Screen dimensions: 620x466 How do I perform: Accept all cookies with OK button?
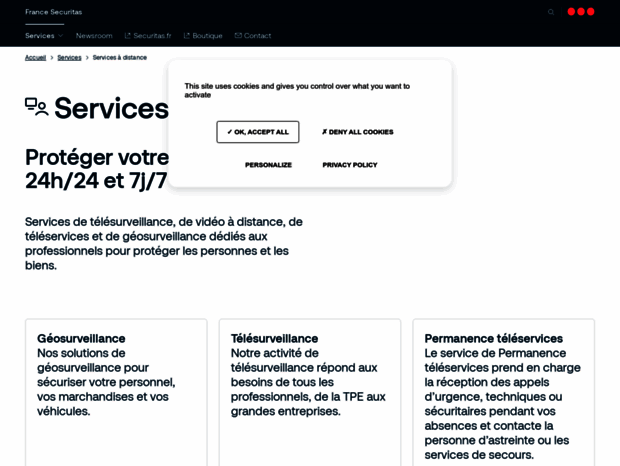pyautogui.click(x=258, y=132)
